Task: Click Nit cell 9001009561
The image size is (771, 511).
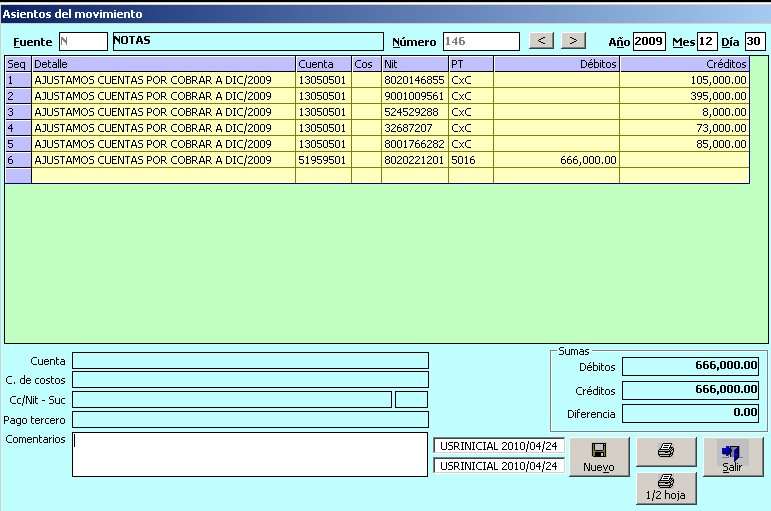Action: [x=415, y=96]
